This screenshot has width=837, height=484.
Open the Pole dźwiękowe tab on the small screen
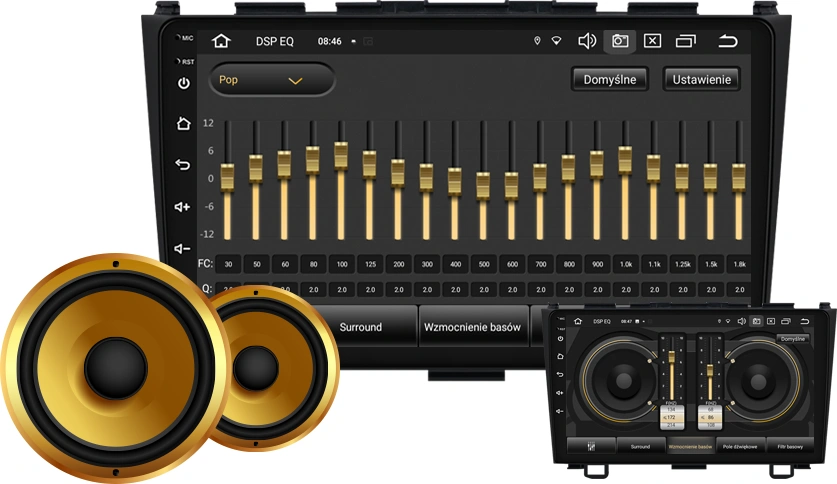pos(741,446)
